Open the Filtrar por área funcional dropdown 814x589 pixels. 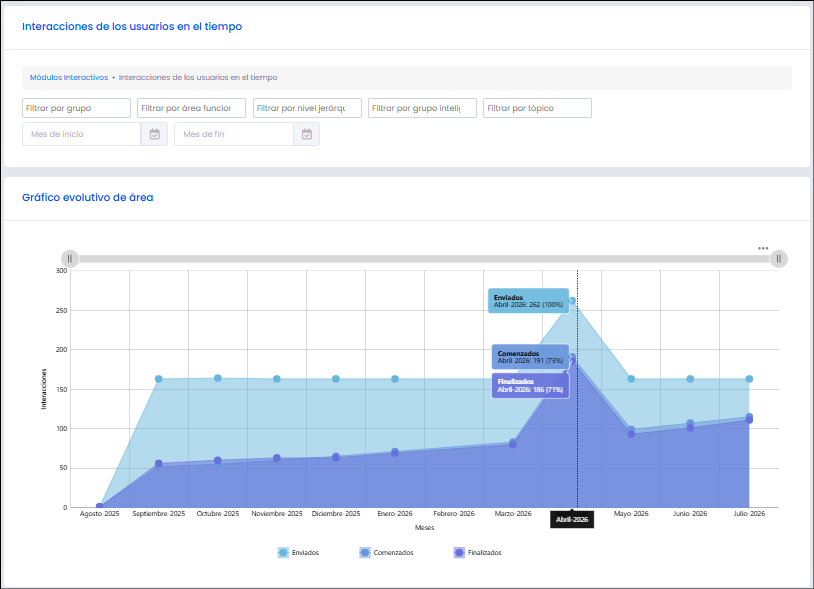coord(192,108)
